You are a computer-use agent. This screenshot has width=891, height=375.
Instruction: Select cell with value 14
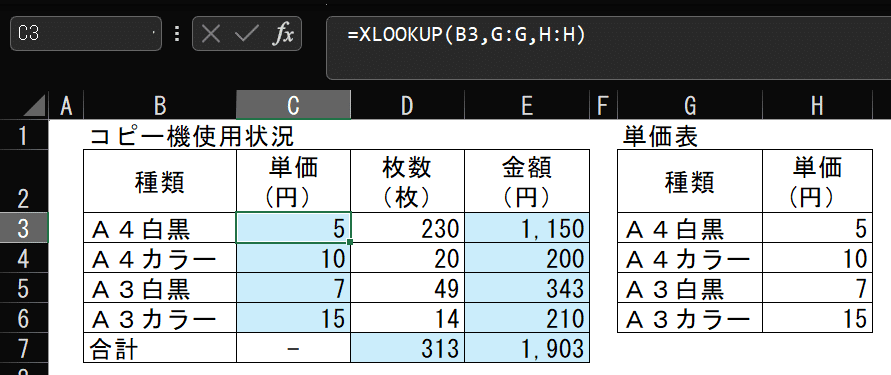click(x=407, y=318)
